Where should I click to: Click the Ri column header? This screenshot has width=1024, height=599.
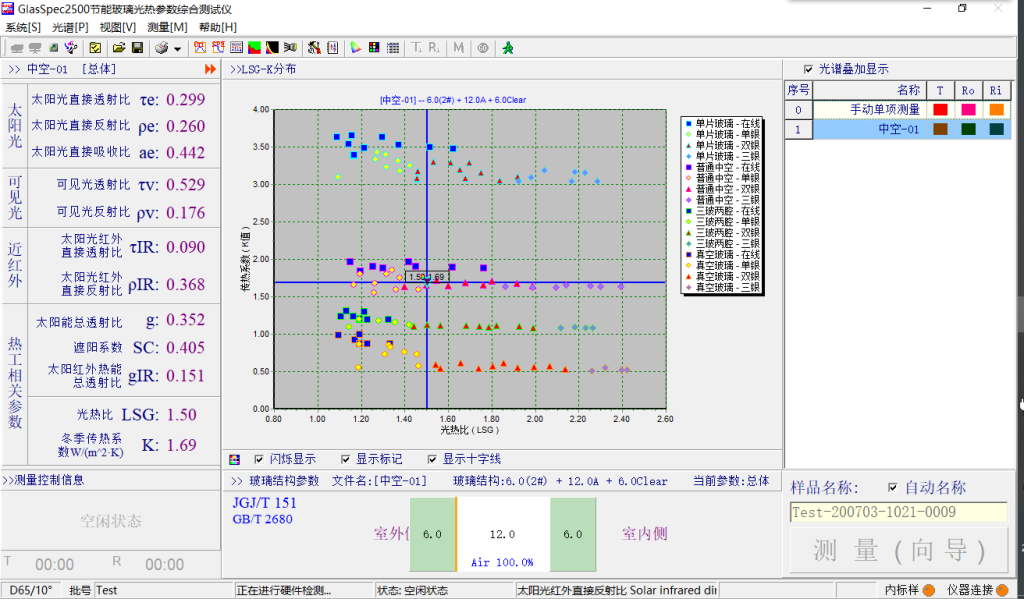click(996, 90)
